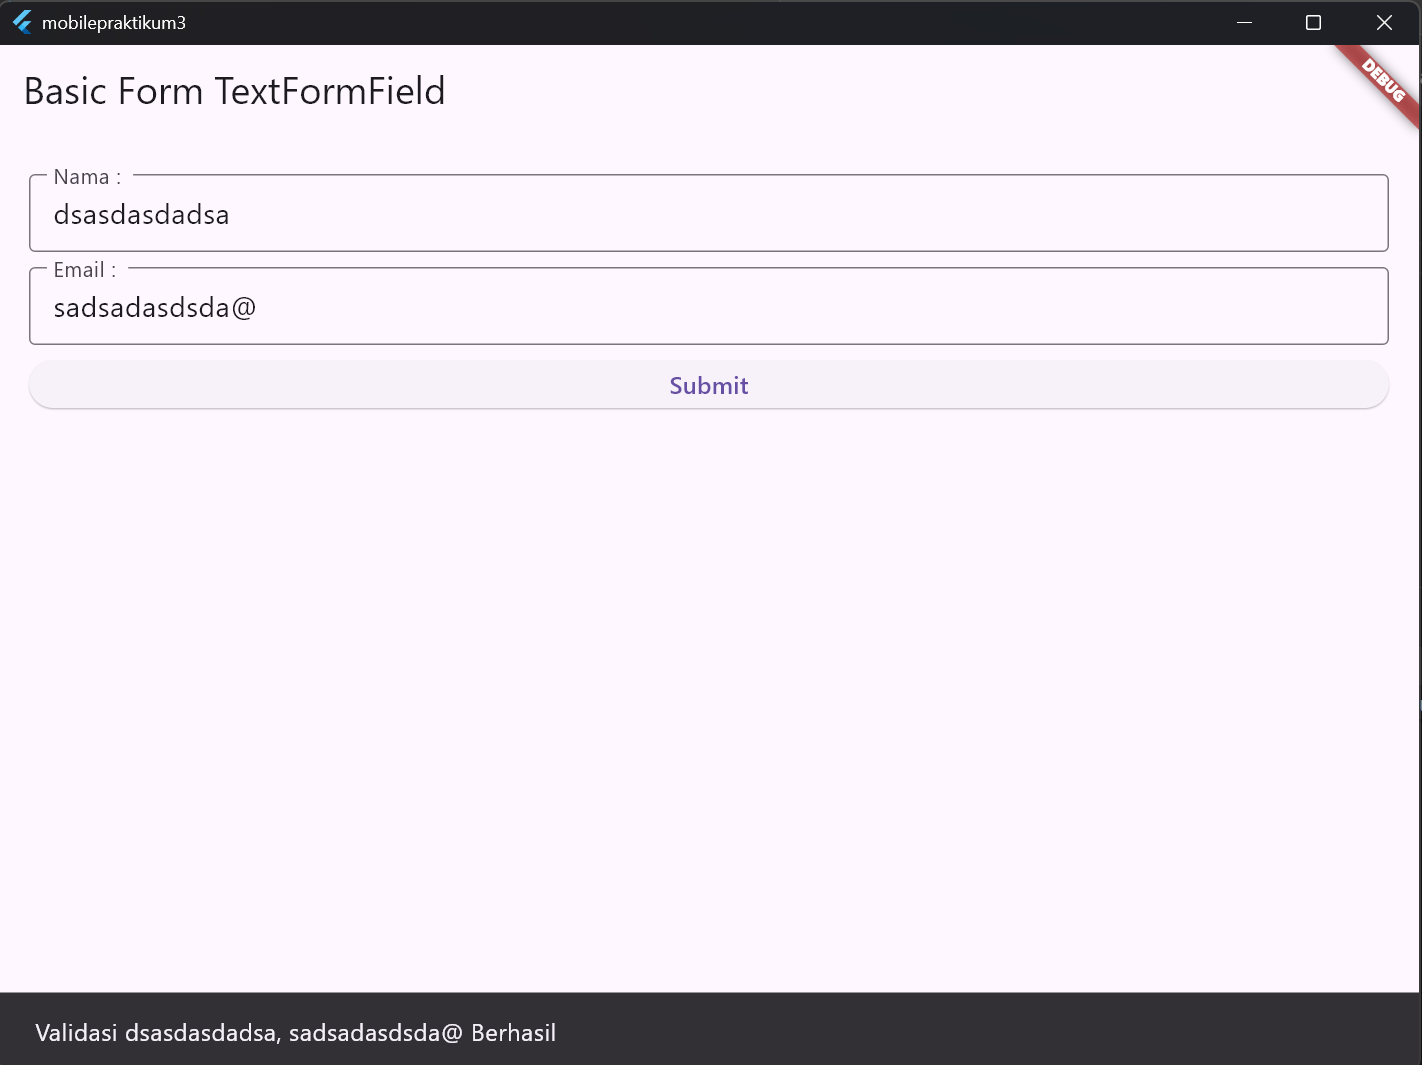Place cursor in text "dsasdasdadsa"
The image size is (1422, 1065).
tap(141, 215)
